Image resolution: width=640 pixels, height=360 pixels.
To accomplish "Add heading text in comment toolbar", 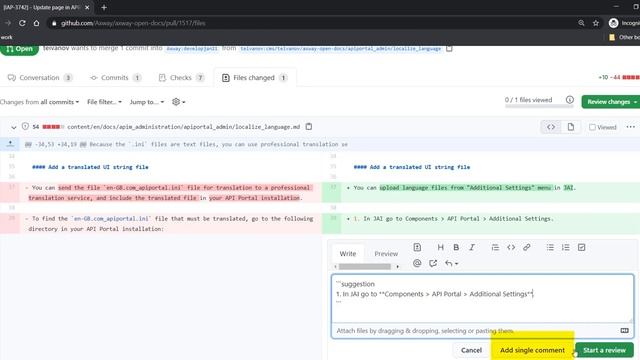I will (x=440, y=247).
